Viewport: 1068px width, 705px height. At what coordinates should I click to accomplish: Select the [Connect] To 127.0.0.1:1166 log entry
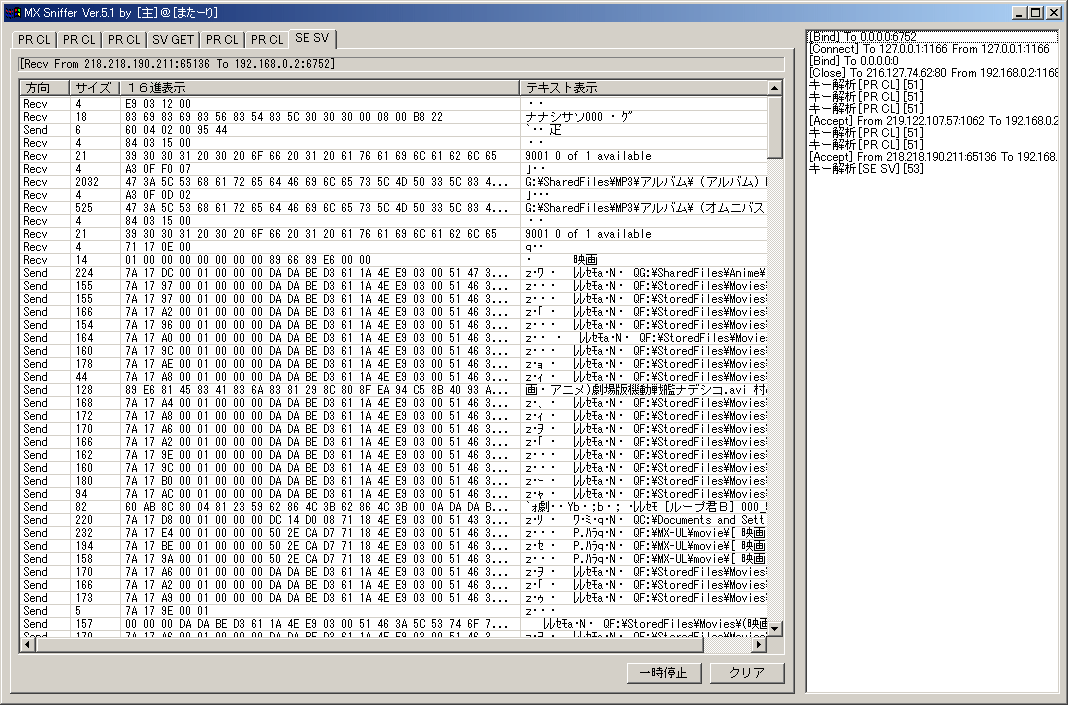coord(932,49)
